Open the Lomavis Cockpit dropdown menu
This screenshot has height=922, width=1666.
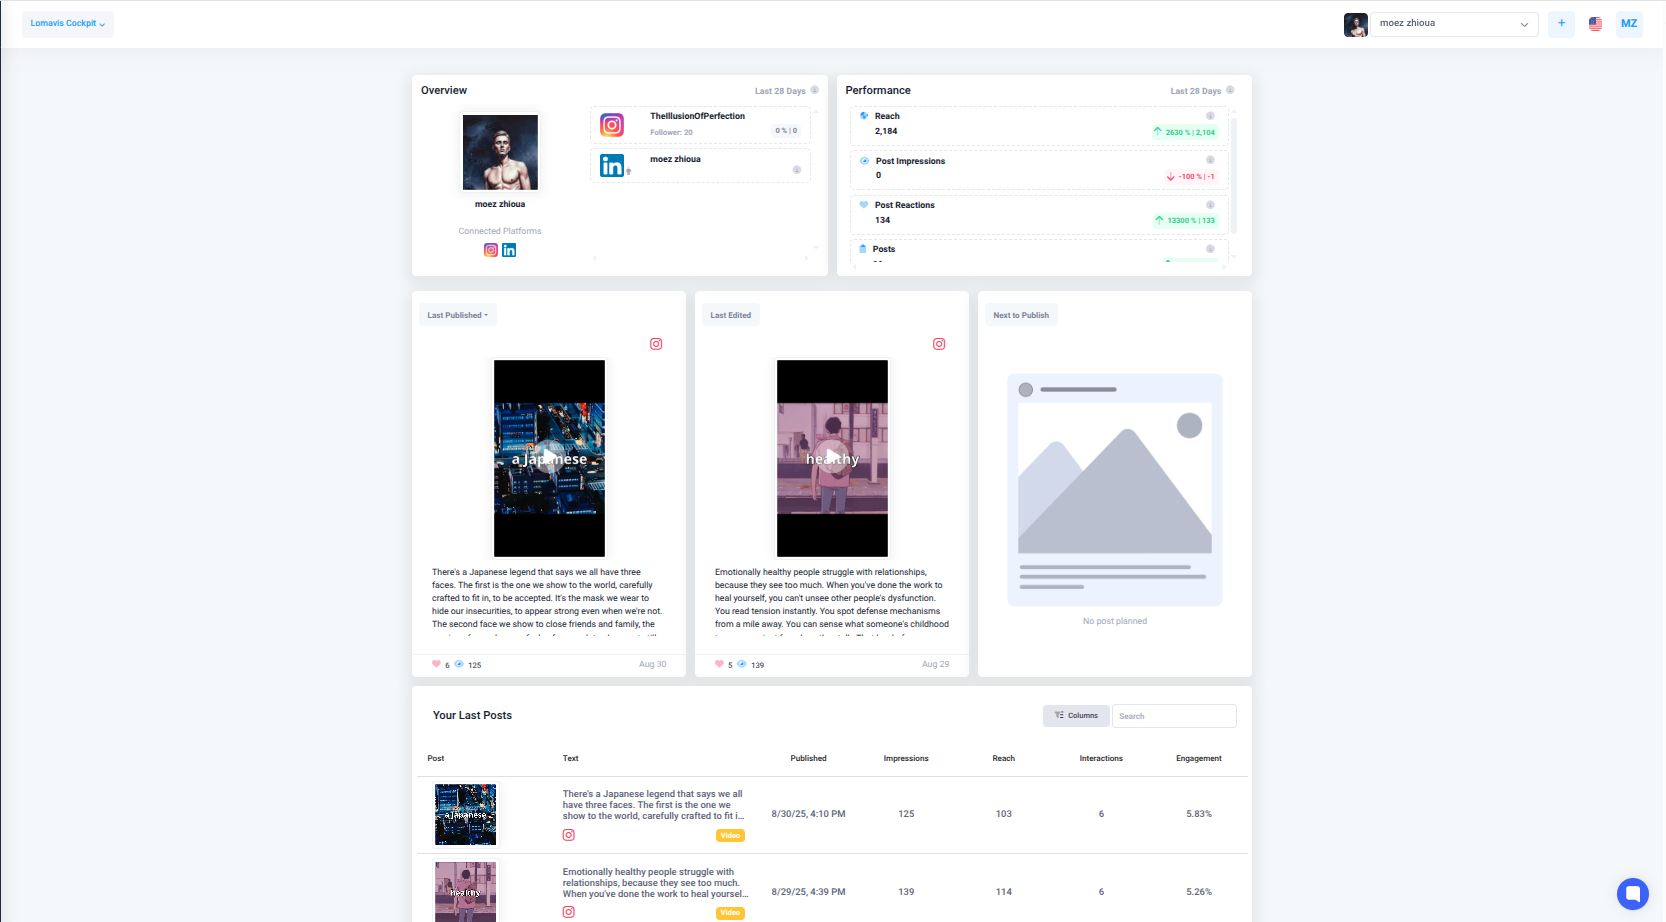[68, 24]
